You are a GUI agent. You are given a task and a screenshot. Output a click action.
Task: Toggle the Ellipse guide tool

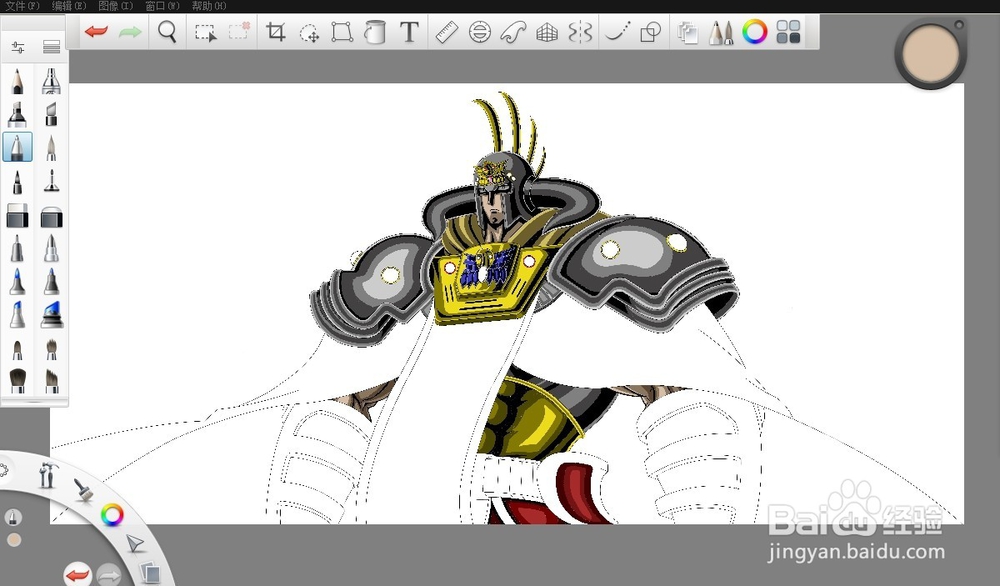tap(480, 31)
